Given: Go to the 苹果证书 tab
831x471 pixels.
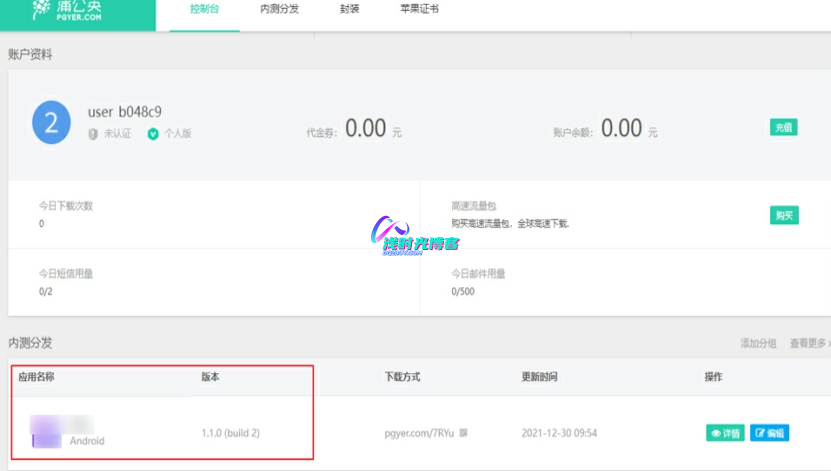Looking at the screenshot, I should [x=418, y=9].
